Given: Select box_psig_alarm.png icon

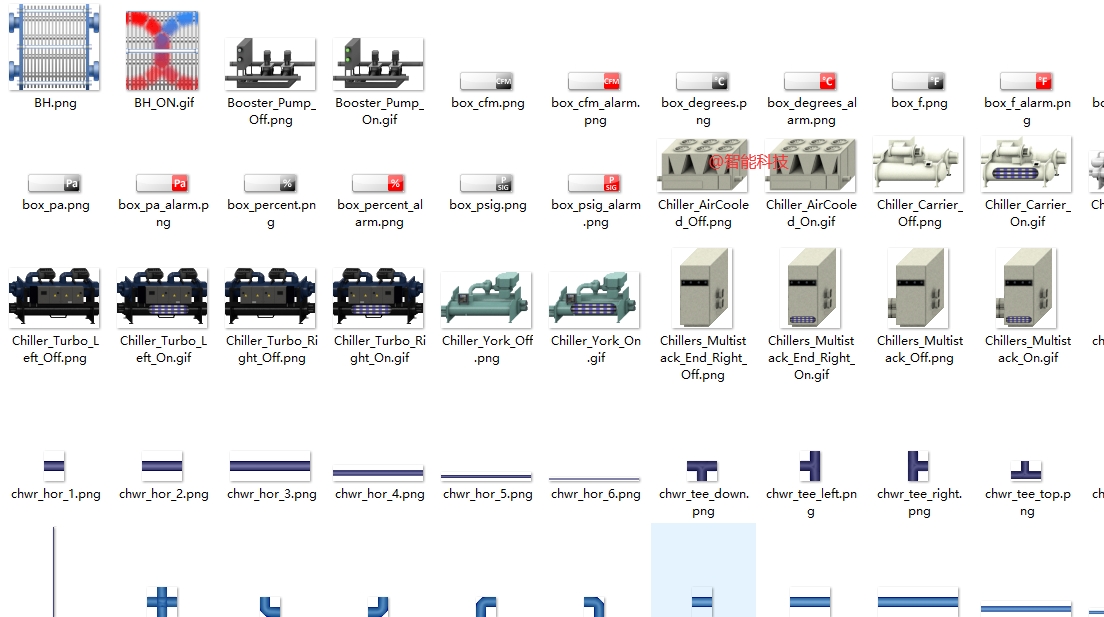Looking at the screenshot, I should [x=595, y=184].
